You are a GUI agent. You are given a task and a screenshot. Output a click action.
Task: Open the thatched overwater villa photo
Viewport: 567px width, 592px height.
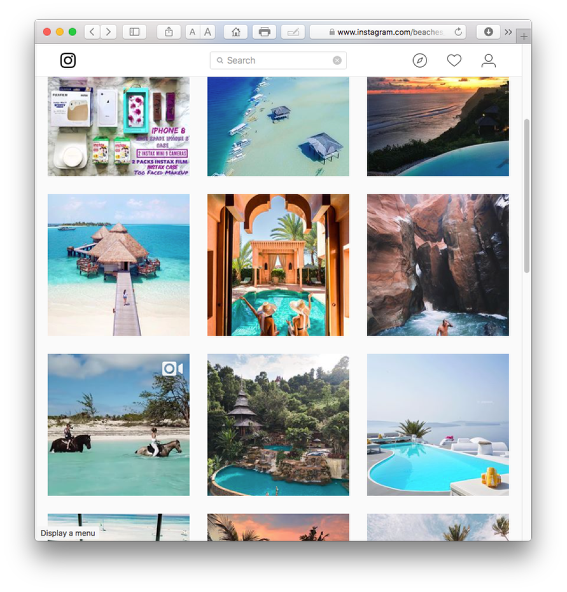[x=119, y=265]
